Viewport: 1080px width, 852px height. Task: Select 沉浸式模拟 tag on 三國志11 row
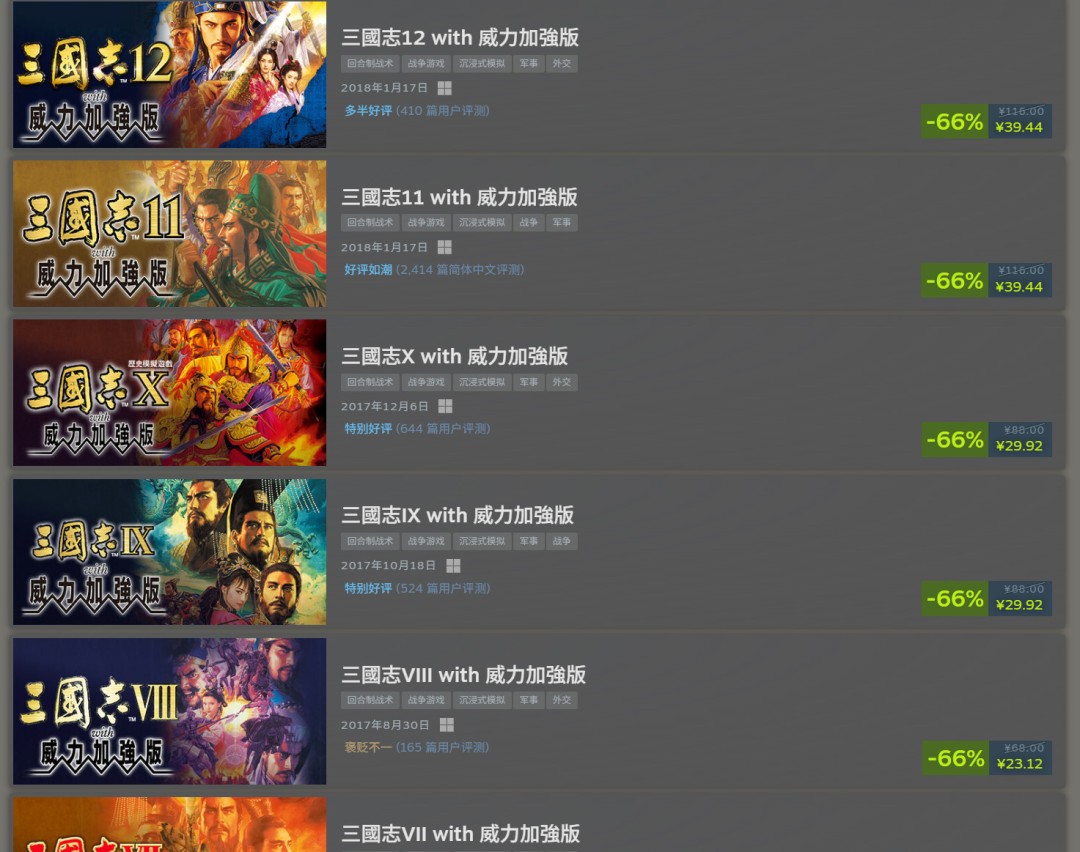coord(481,222)
